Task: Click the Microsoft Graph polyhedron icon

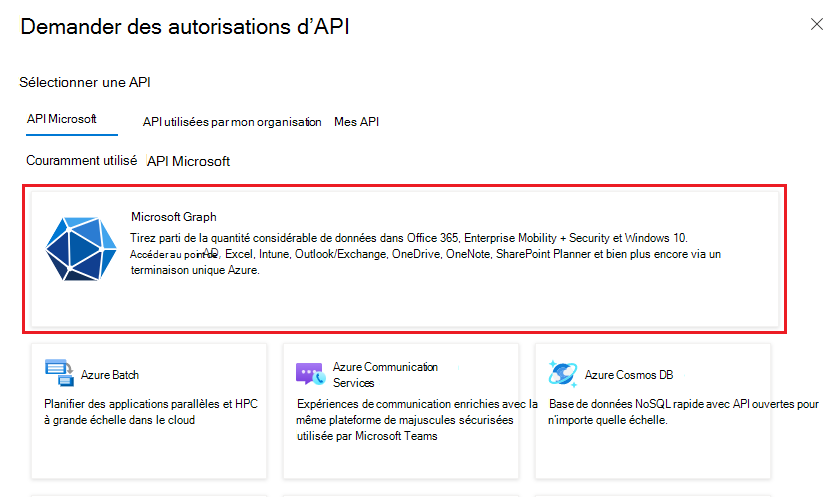Action: [81, 248]
